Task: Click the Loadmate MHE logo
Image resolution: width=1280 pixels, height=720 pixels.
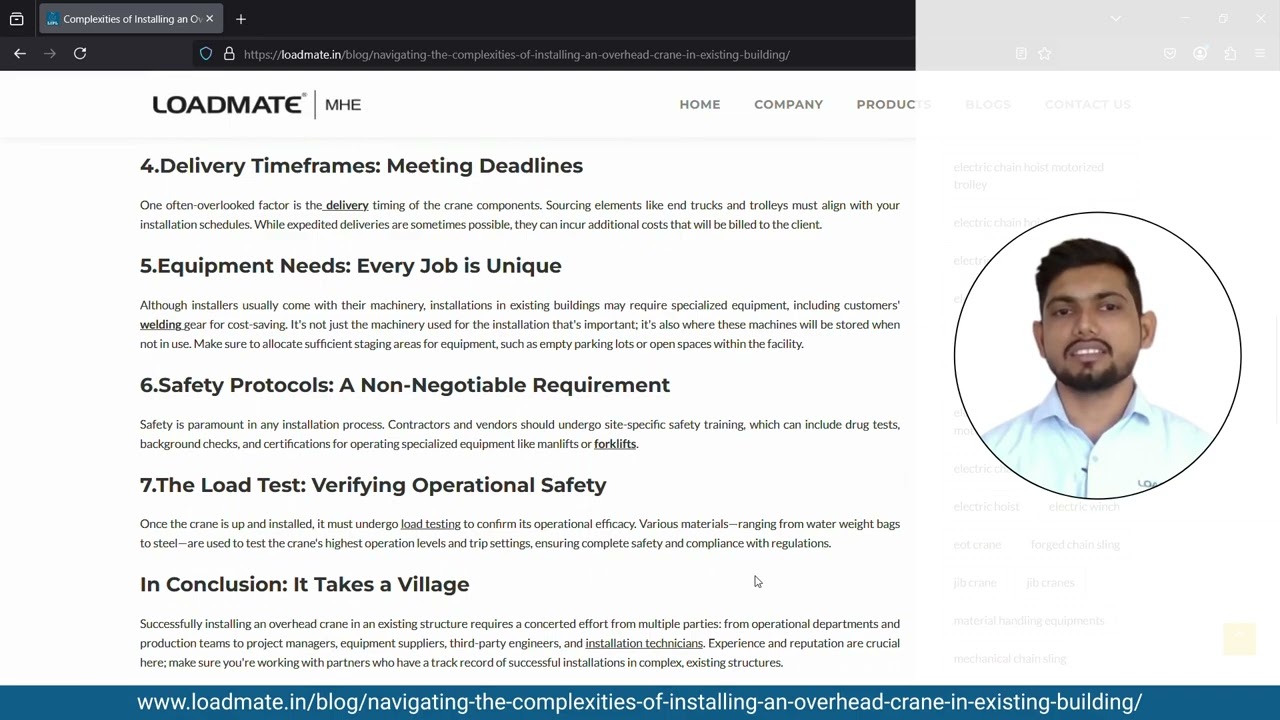Action: tap(257, 104)
